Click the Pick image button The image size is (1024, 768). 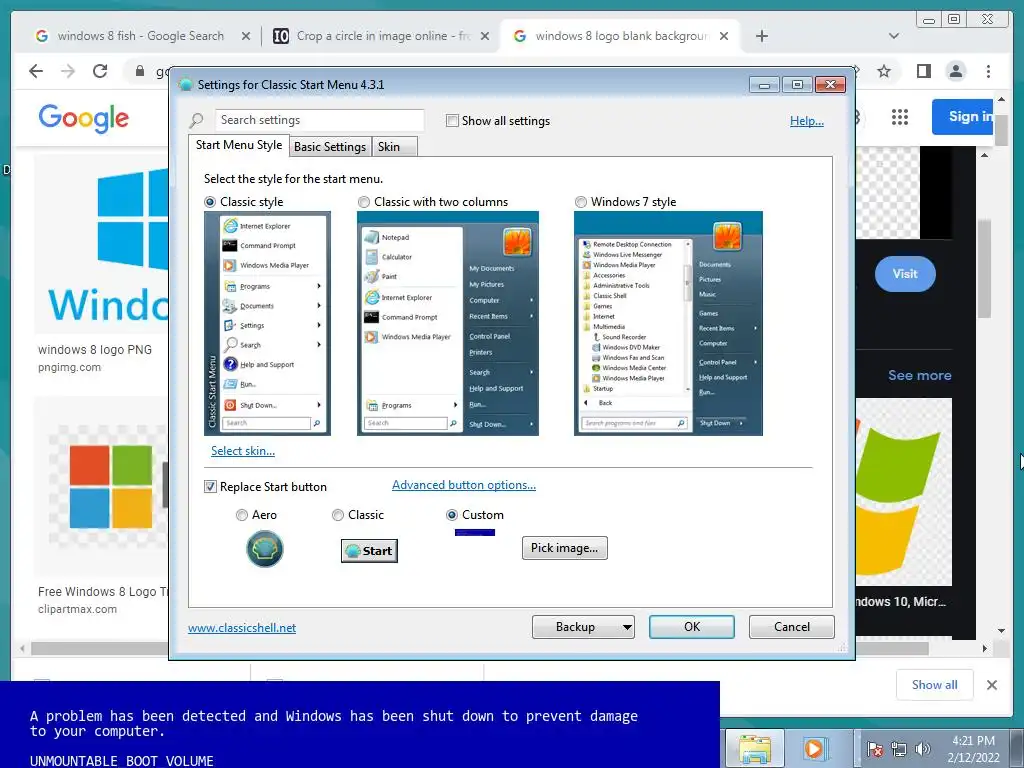565,548
